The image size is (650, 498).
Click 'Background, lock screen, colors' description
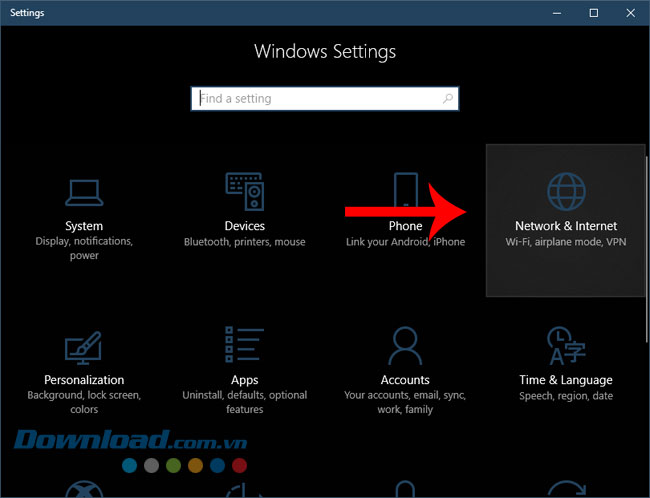[x=84, y=402]
